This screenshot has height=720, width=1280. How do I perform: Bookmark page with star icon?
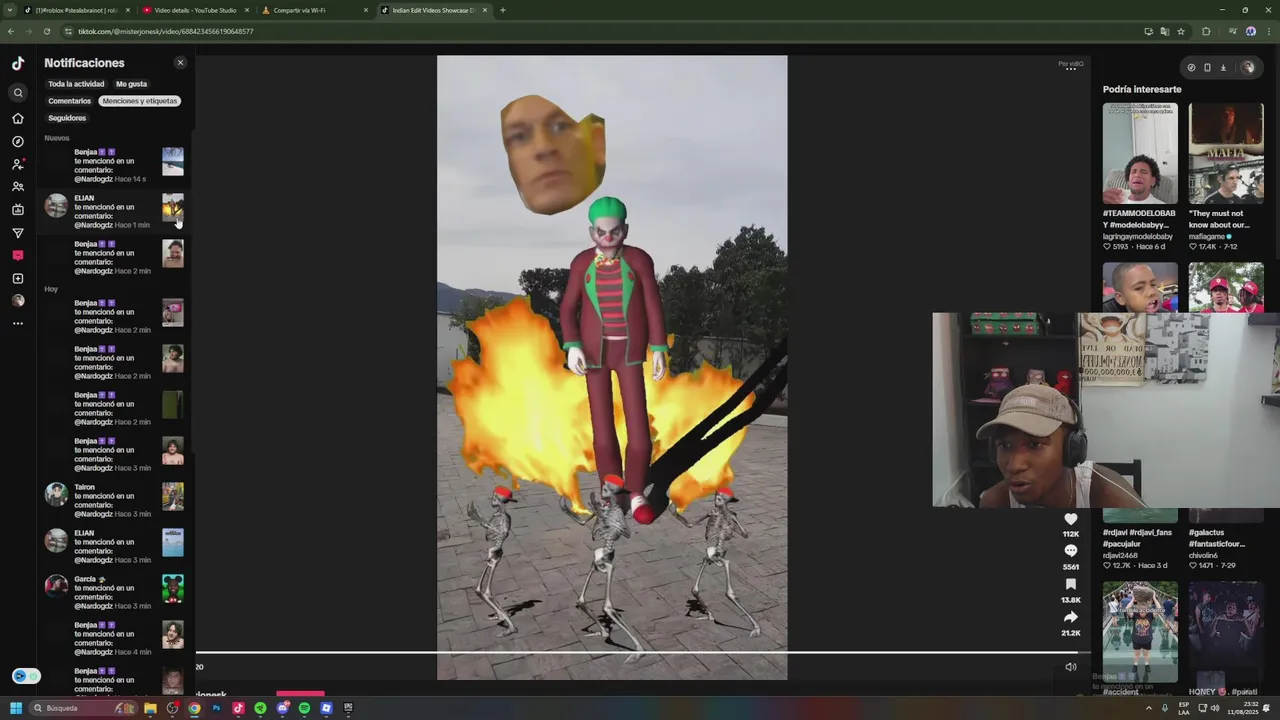(1180, 31)
